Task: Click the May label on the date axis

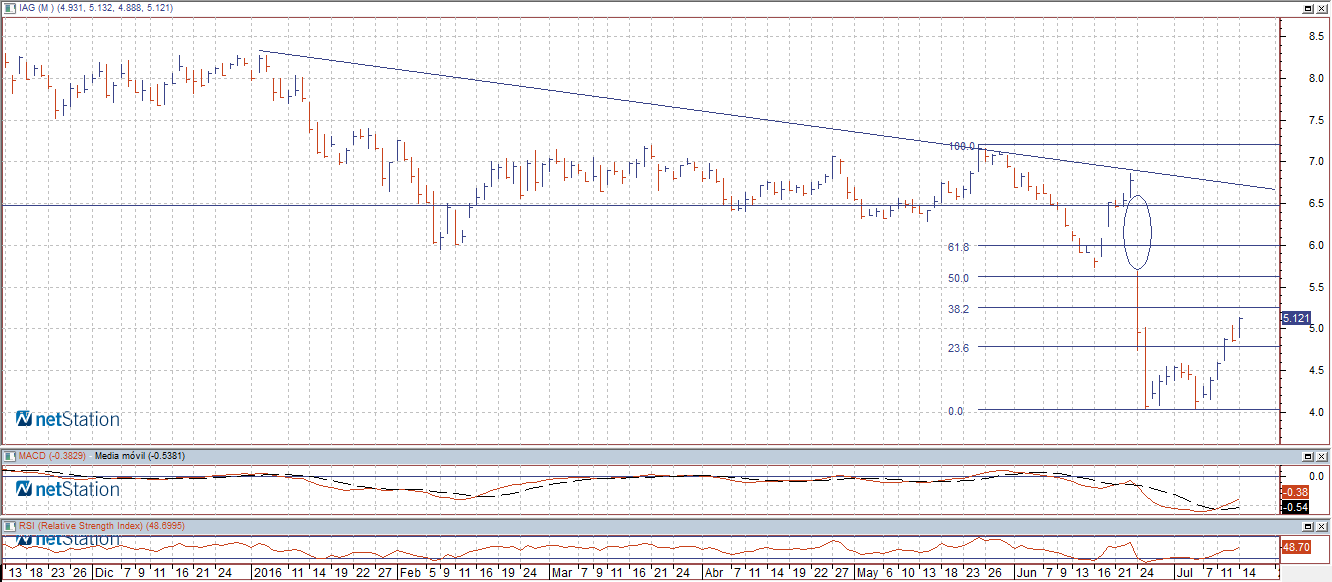Action: coord(868,574)
